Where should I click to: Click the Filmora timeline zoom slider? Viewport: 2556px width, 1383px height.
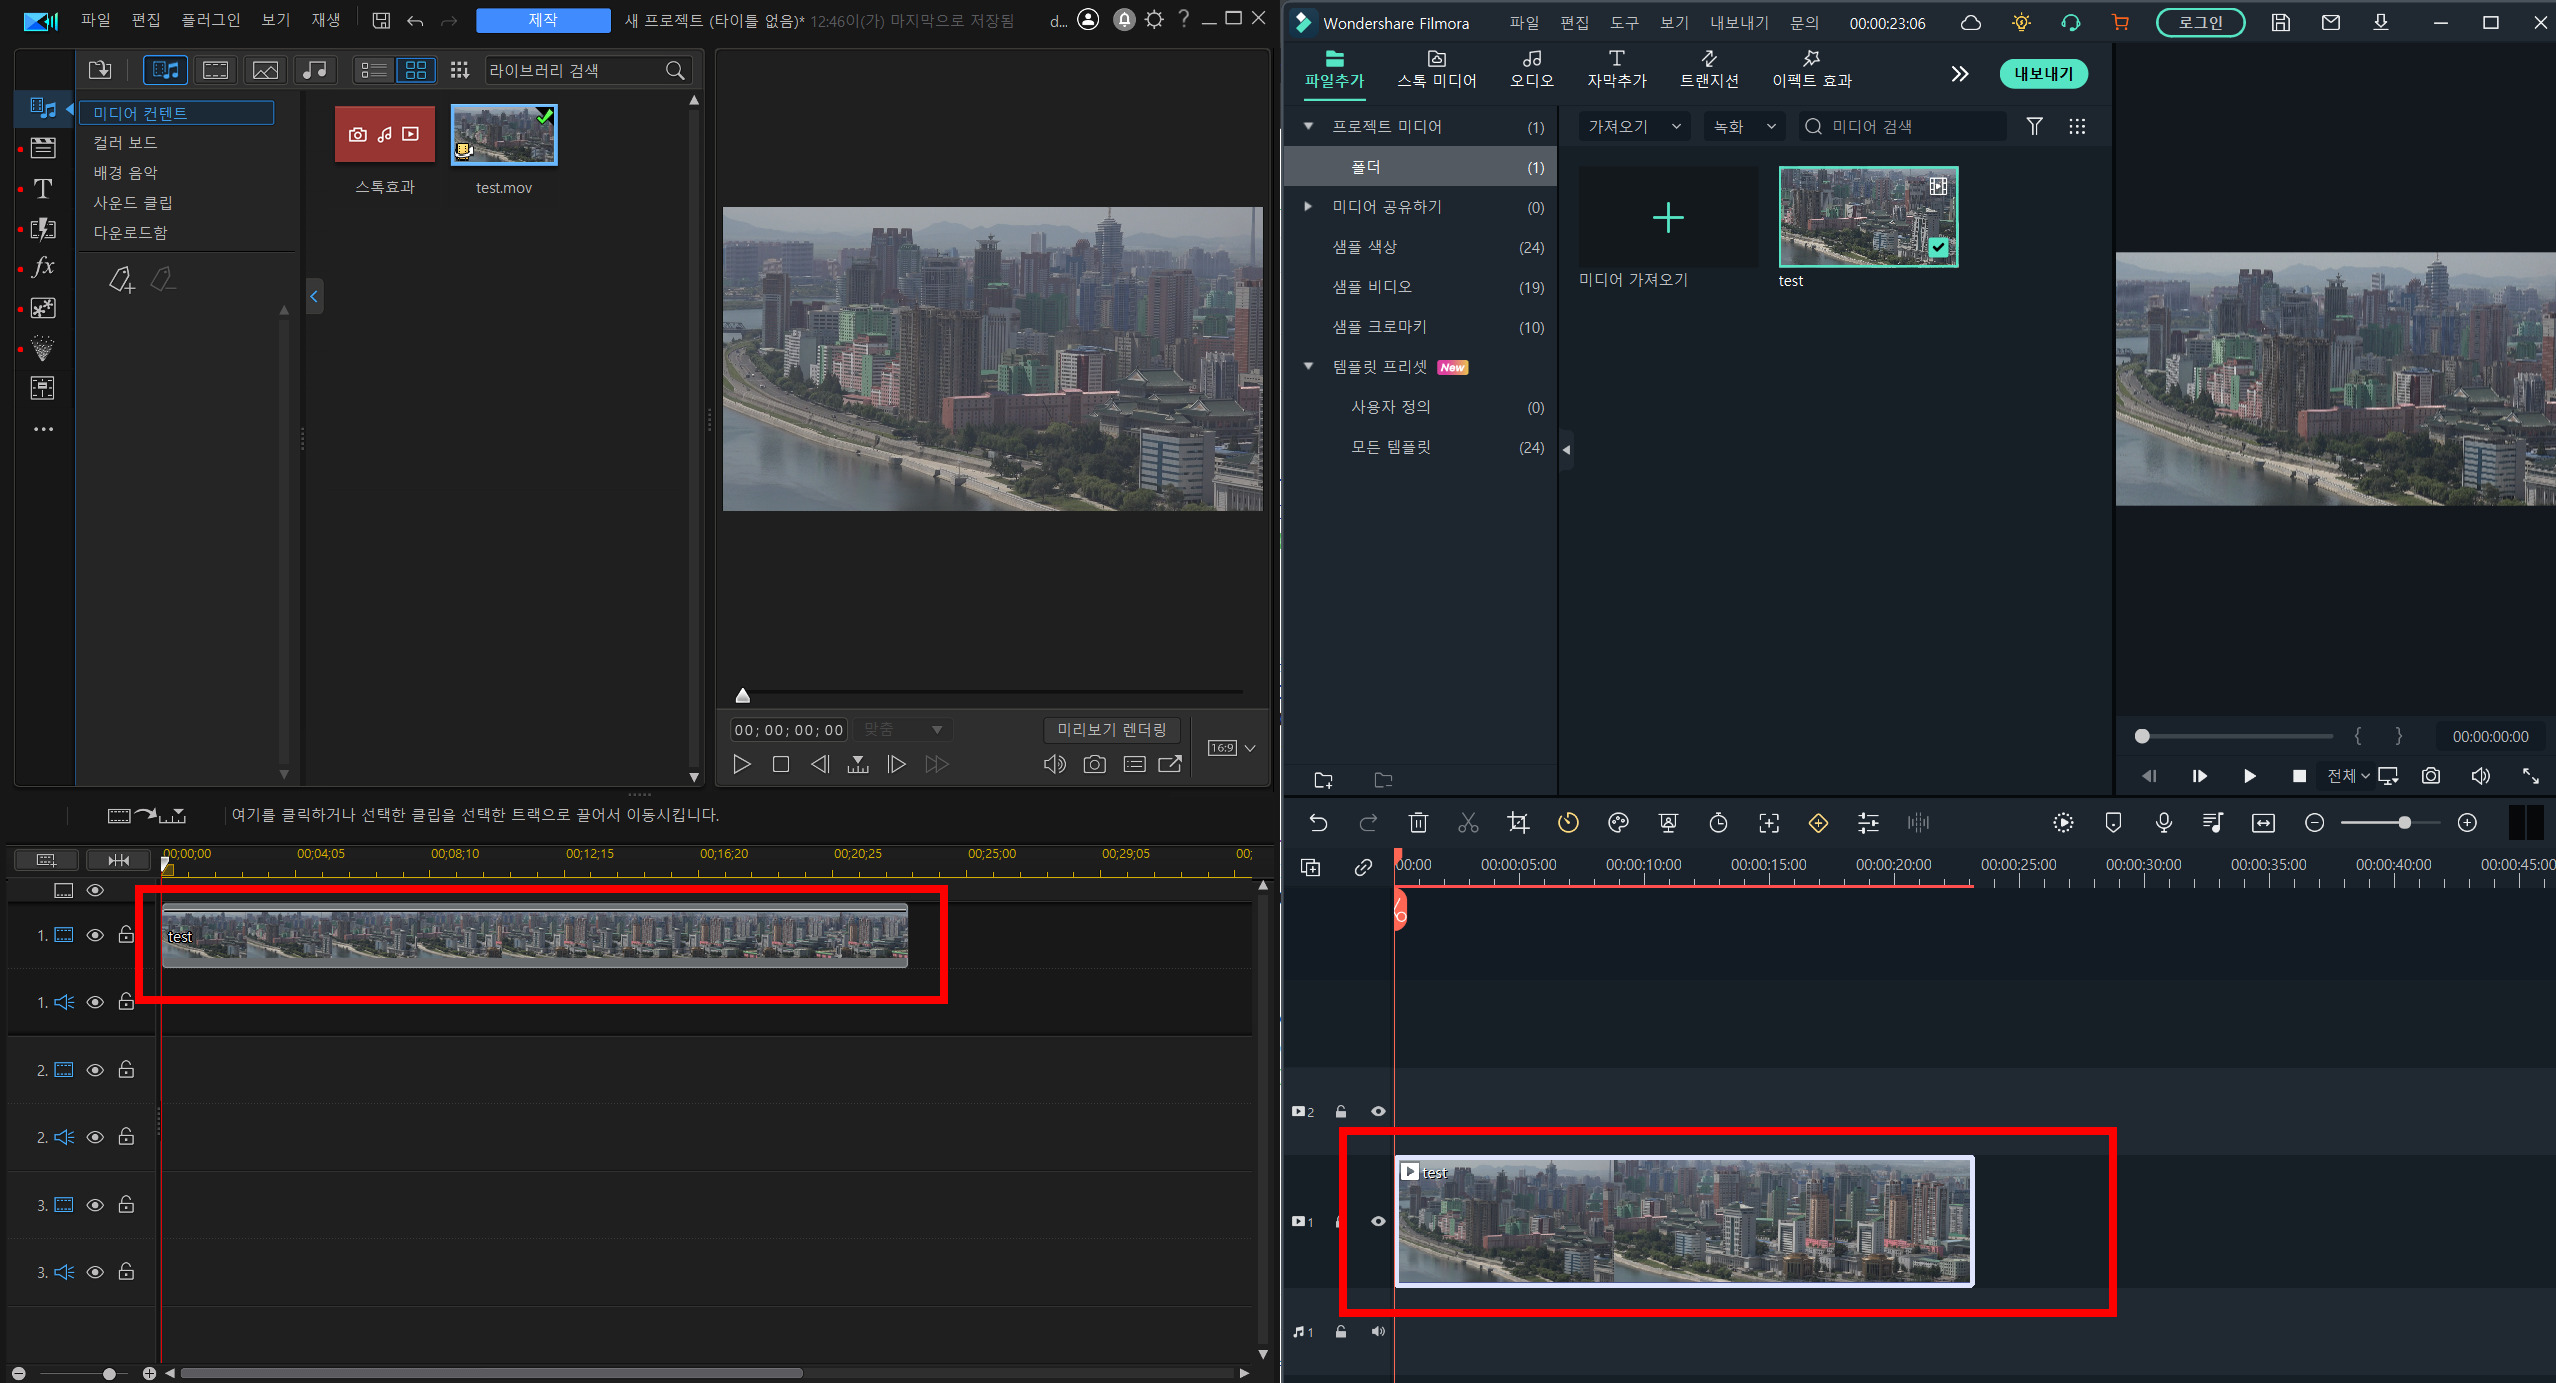point(2404,823)
